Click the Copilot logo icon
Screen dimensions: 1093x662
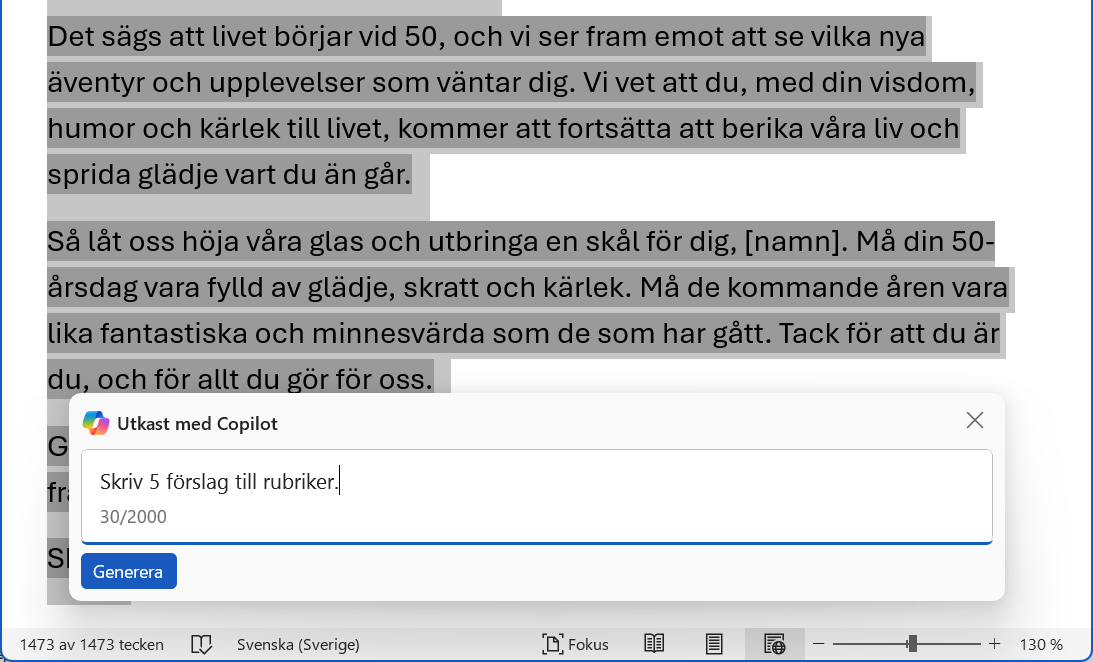[x=96, y=423]
